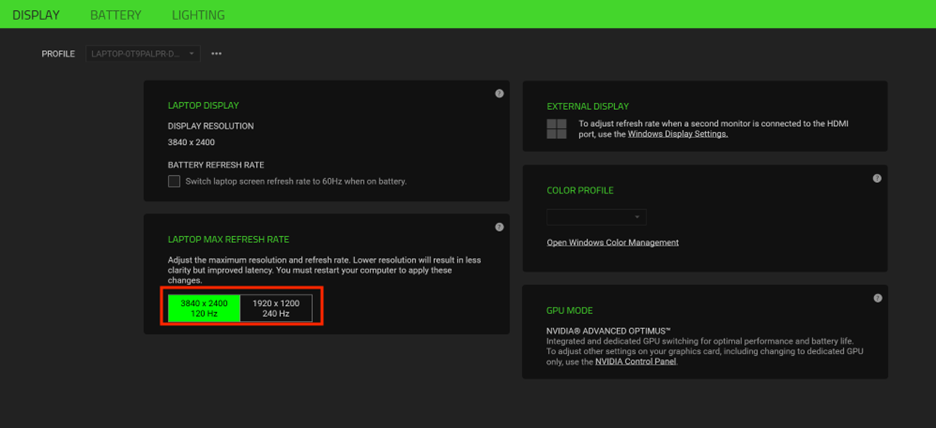Open the Display tab
Screen dimensions: 936x428
pyautogui.click(x=36, y=15)
